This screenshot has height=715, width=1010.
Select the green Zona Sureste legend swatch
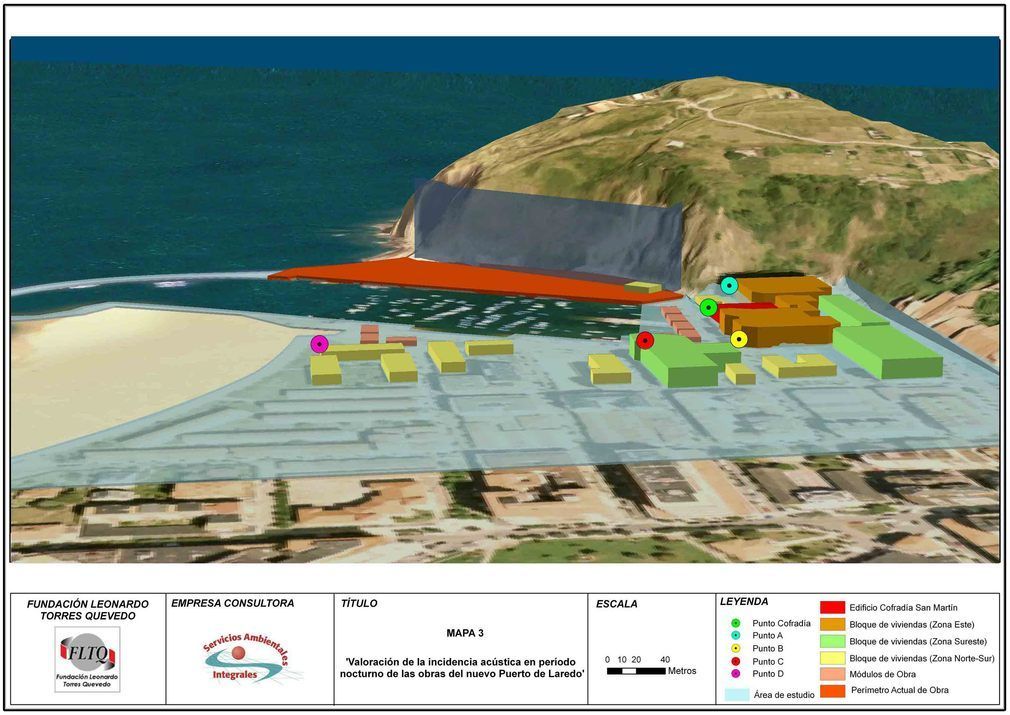(x=832, y=641)
